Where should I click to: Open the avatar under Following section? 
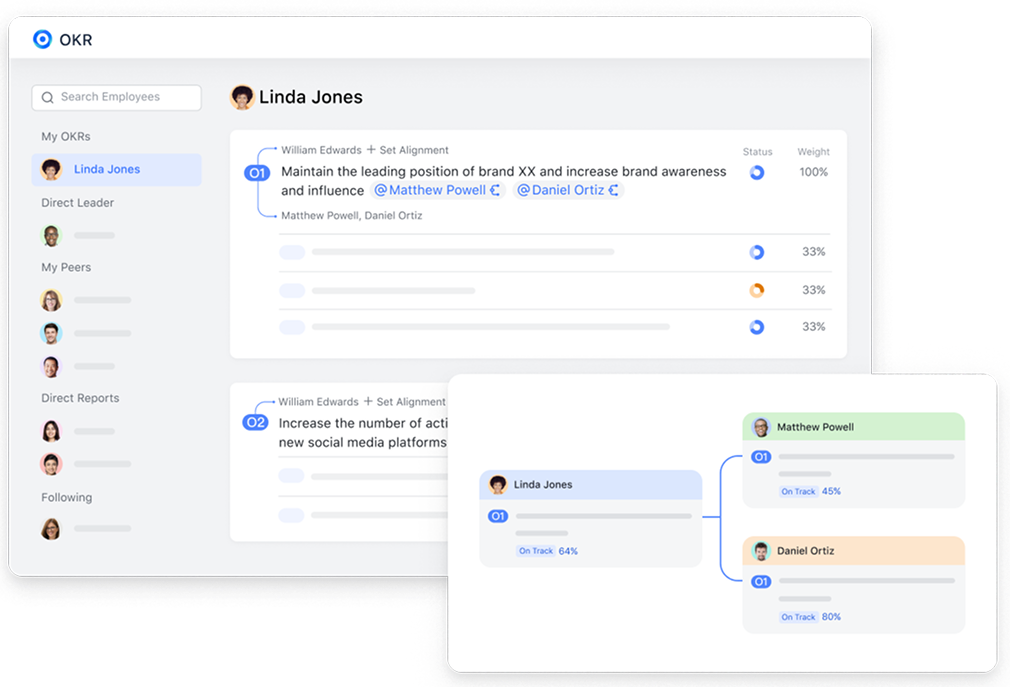point(51,529)
